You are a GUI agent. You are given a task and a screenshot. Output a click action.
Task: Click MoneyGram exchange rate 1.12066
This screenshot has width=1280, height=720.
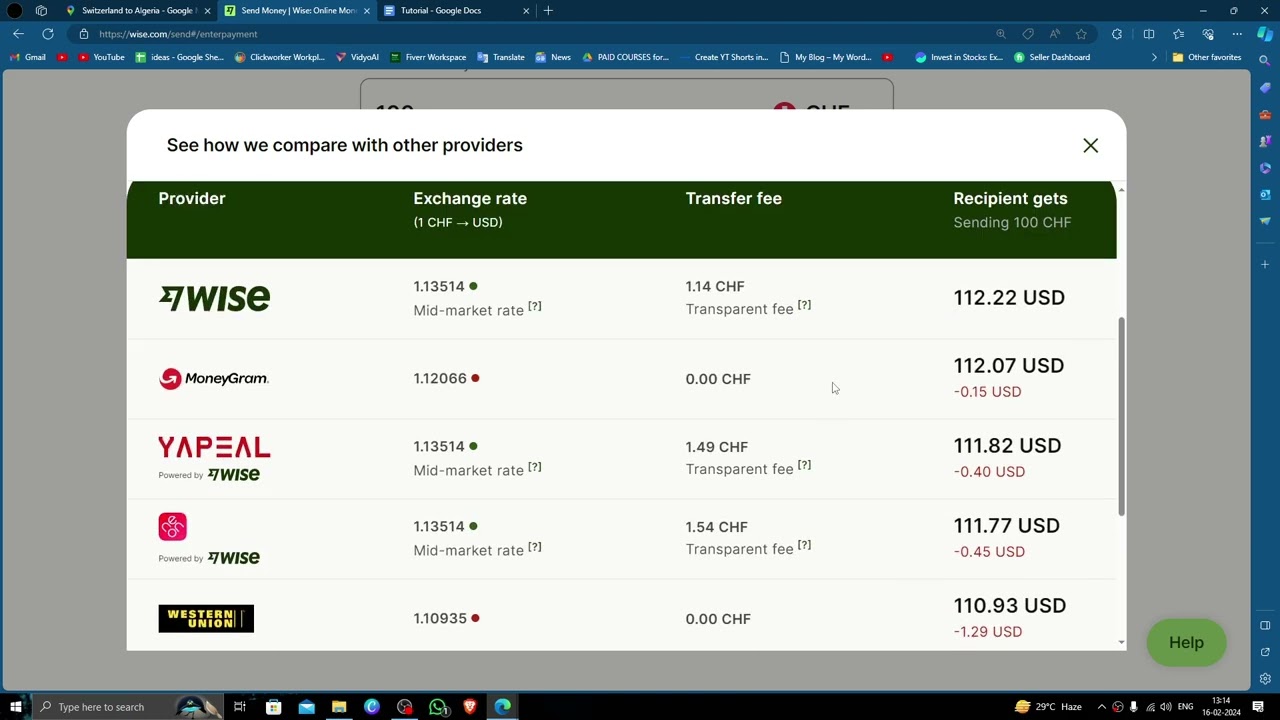tap(440, 378)
